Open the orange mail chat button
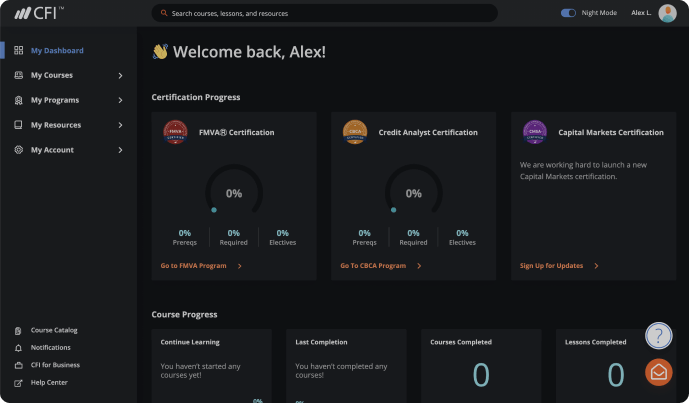This screenshot has width=689, height=403. click(x=658, y=372)
